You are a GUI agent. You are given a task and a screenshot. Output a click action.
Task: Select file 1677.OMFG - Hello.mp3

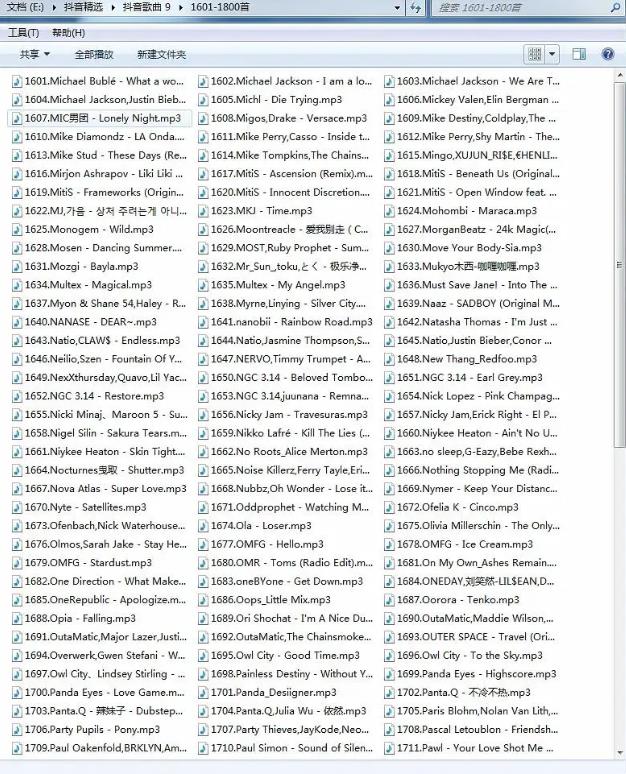point(261,544)
